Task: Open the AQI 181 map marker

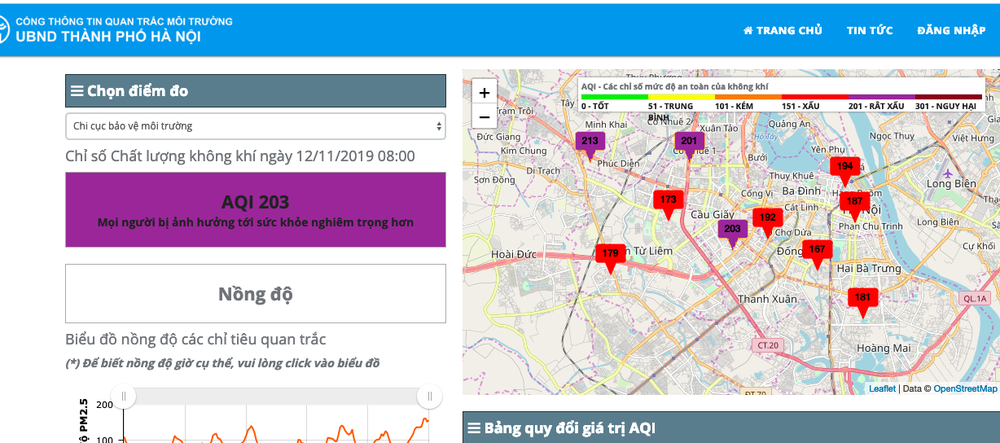Action: pos(863,301)
